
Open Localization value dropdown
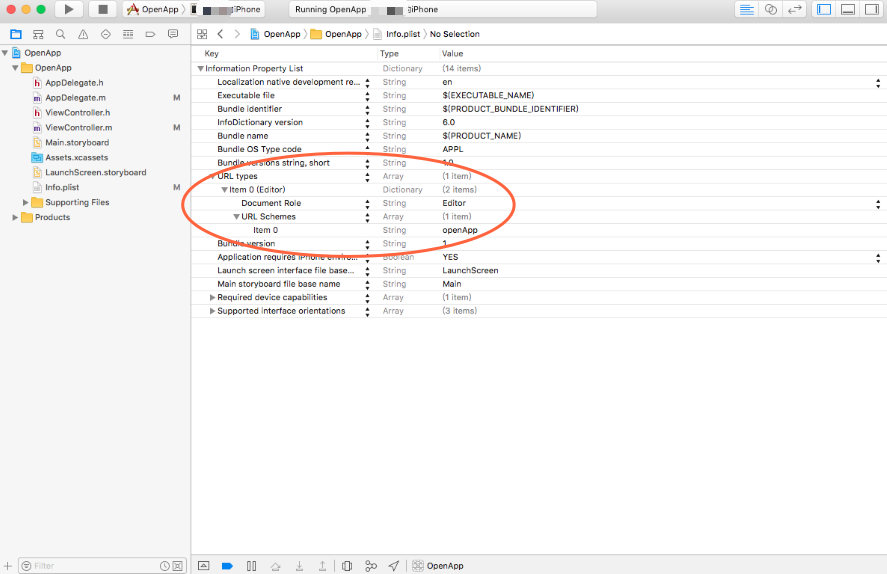(878, 83)
